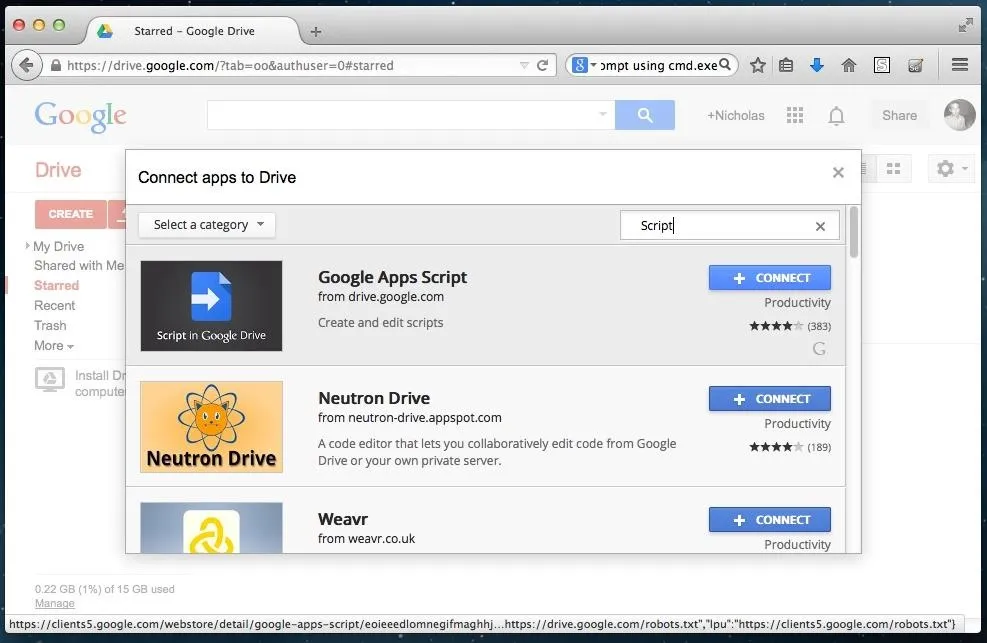This screenshot has height=643, width=987.
Task: Open Recent in the sidebar
Action: pos(55,306)
